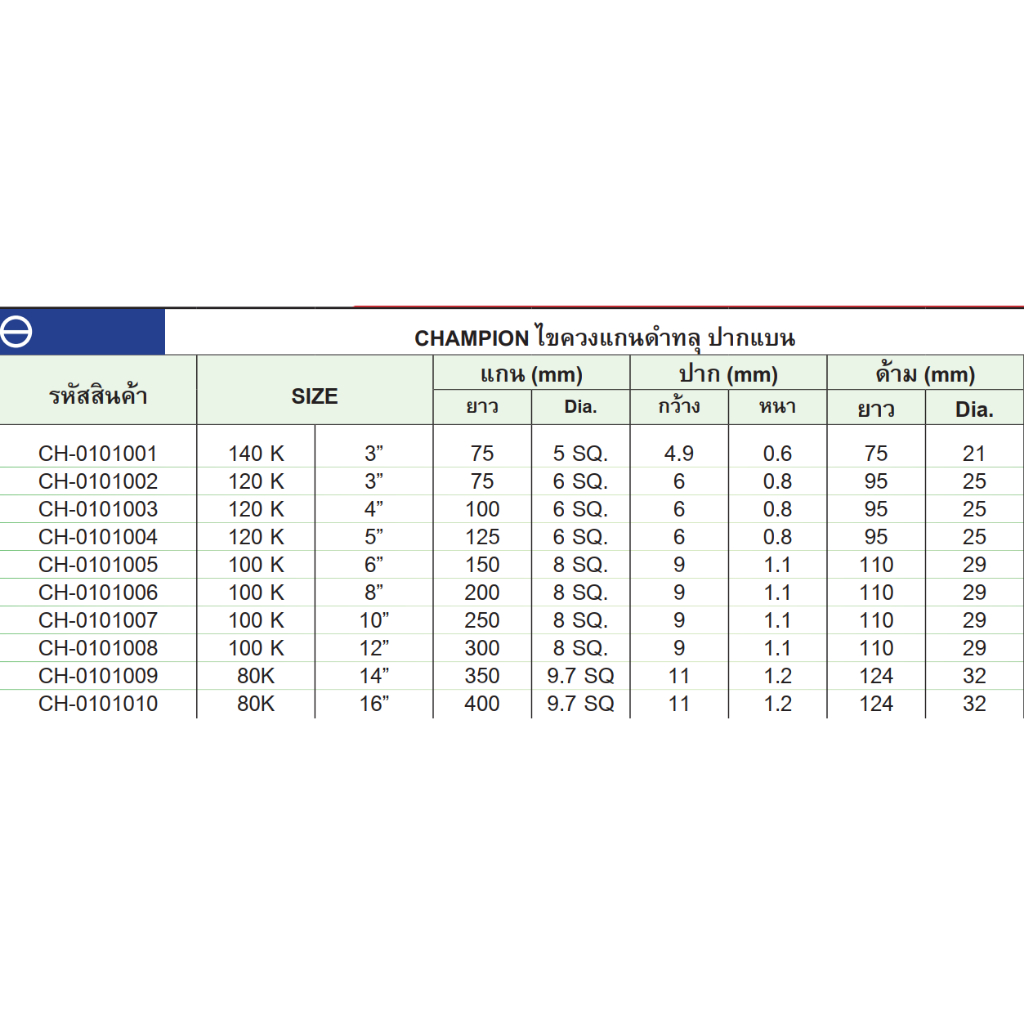1024x1024 pixels.
Task: Select the table title CHAMPION heading
Action: 605,338
